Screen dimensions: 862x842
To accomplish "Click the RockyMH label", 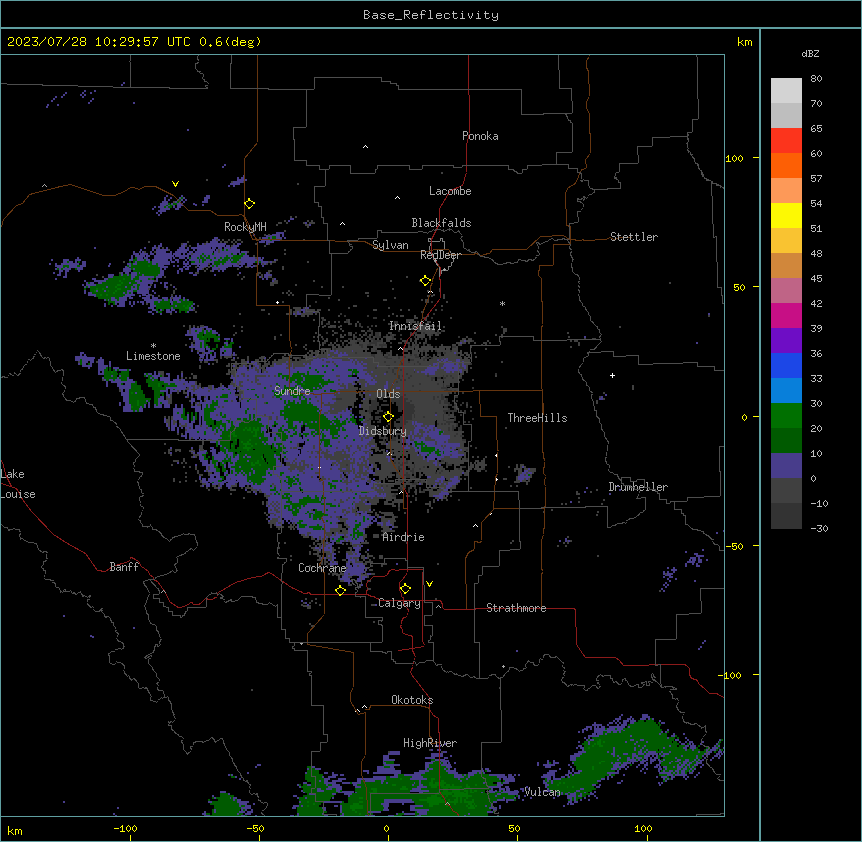I will point(245,227).
